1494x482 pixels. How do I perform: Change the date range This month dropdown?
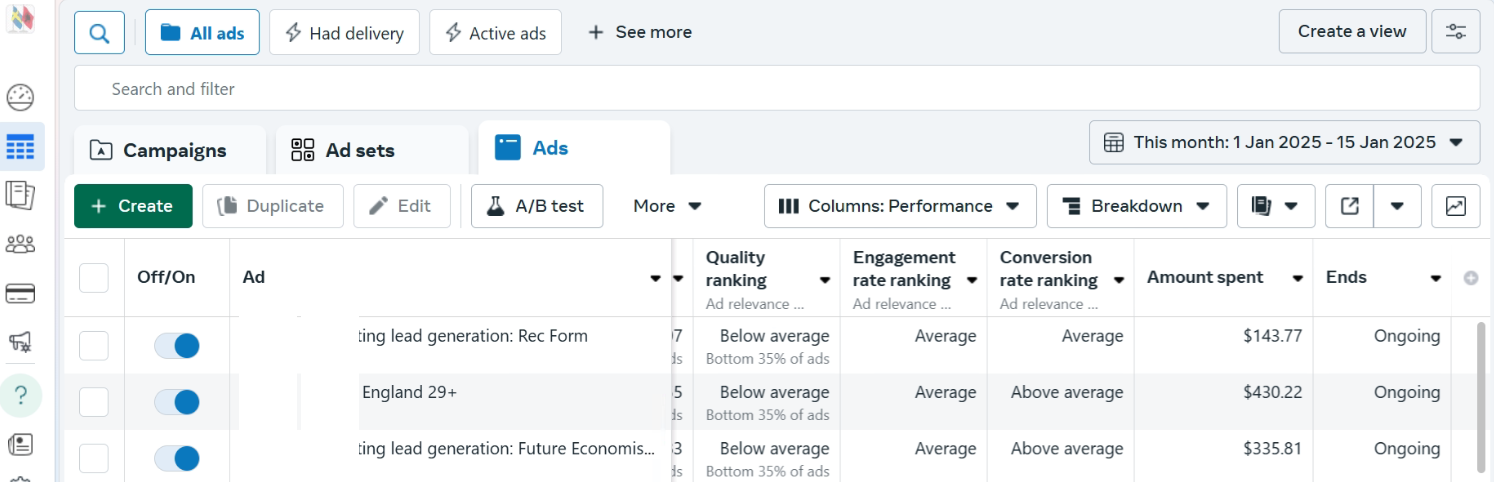[x=1284, y=142]
